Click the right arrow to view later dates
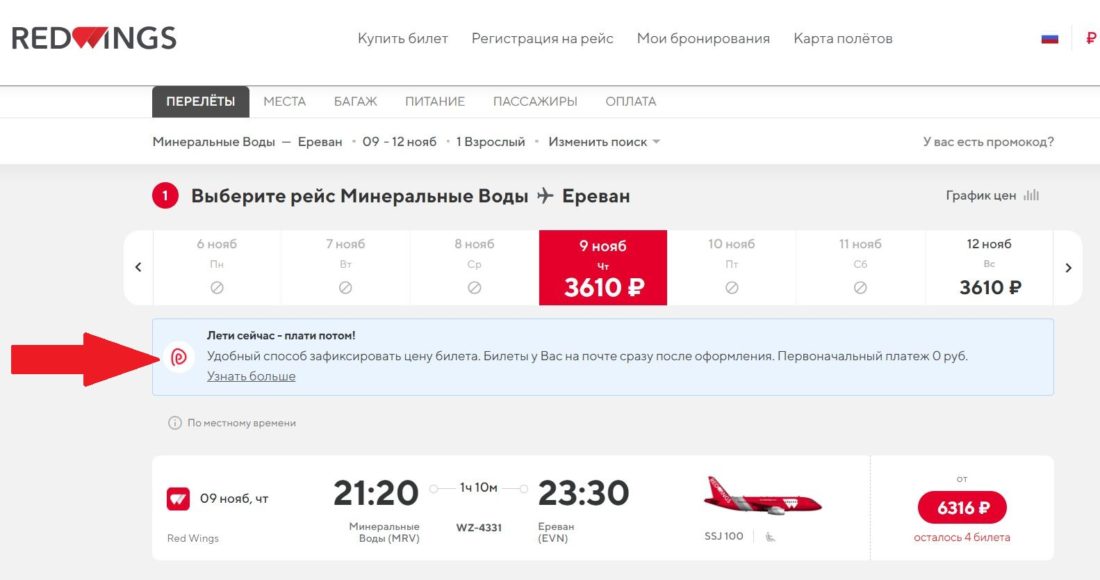This screenshot has width=1100, height=580. [1068, 267]
